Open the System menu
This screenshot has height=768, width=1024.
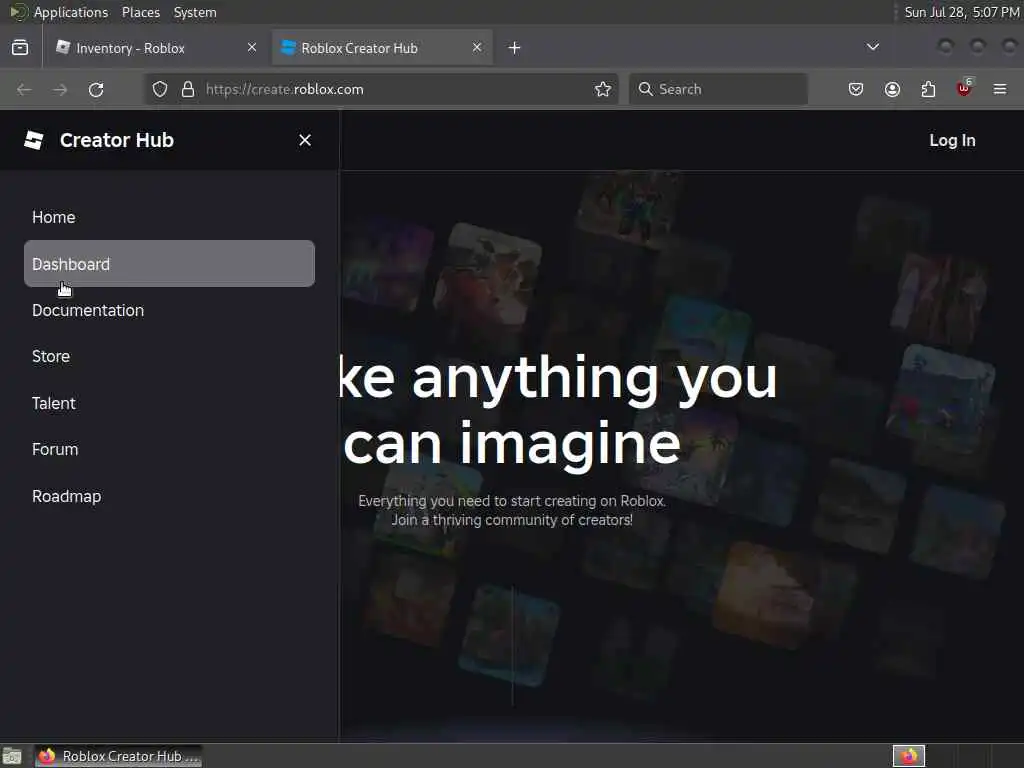pyautogui.click(x=195, y=12)
